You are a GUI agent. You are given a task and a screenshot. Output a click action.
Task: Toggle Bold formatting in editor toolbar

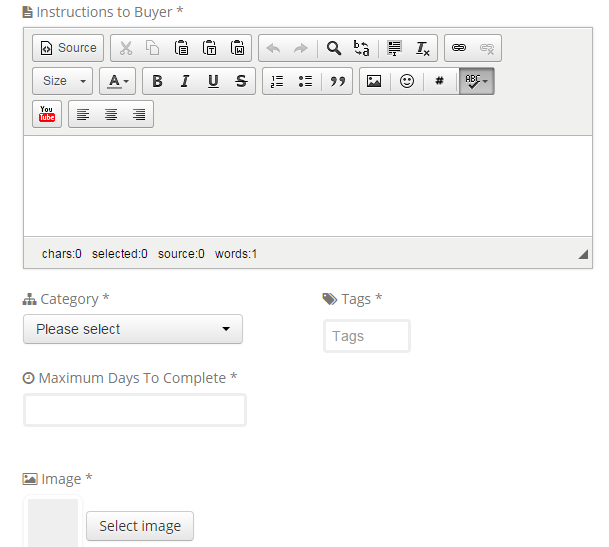(x=157, y=81)
